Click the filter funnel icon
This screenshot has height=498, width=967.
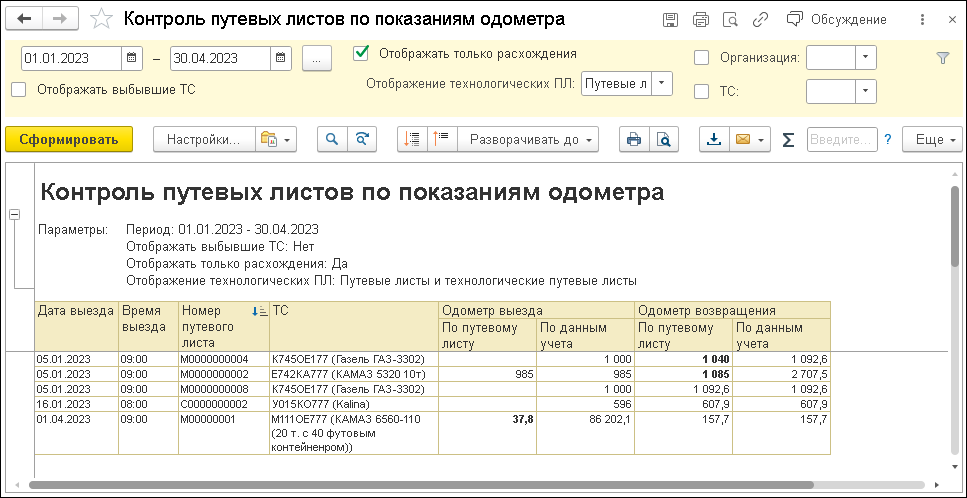tap(942, 58)
